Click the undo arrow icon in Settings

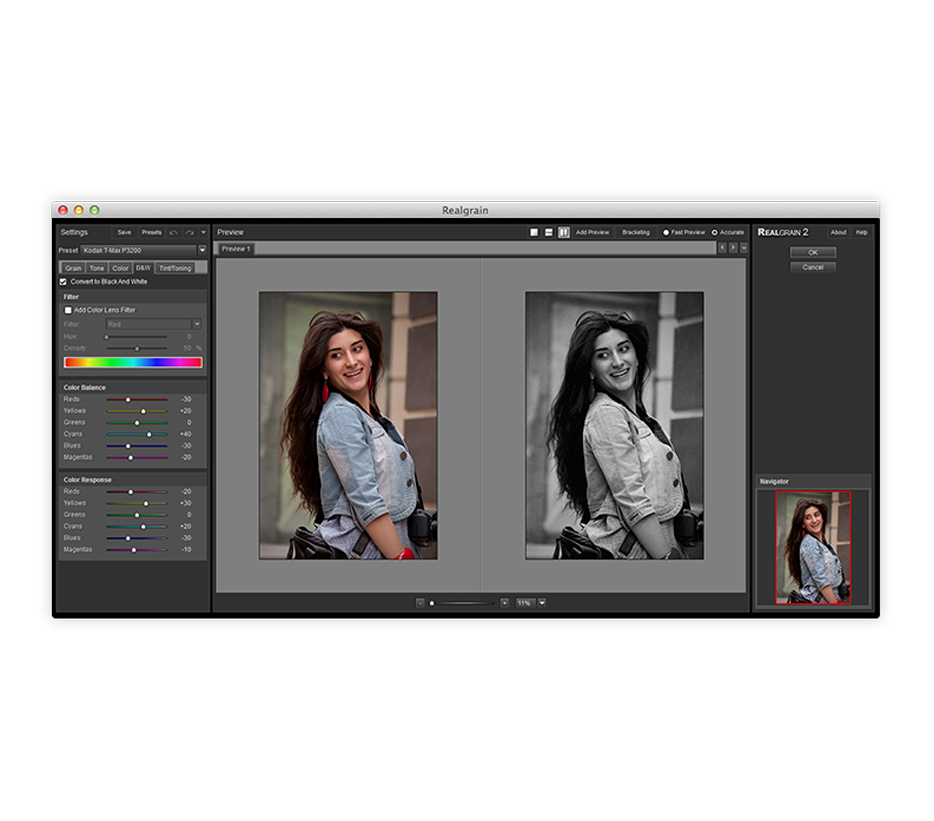[x=174, y=232]
